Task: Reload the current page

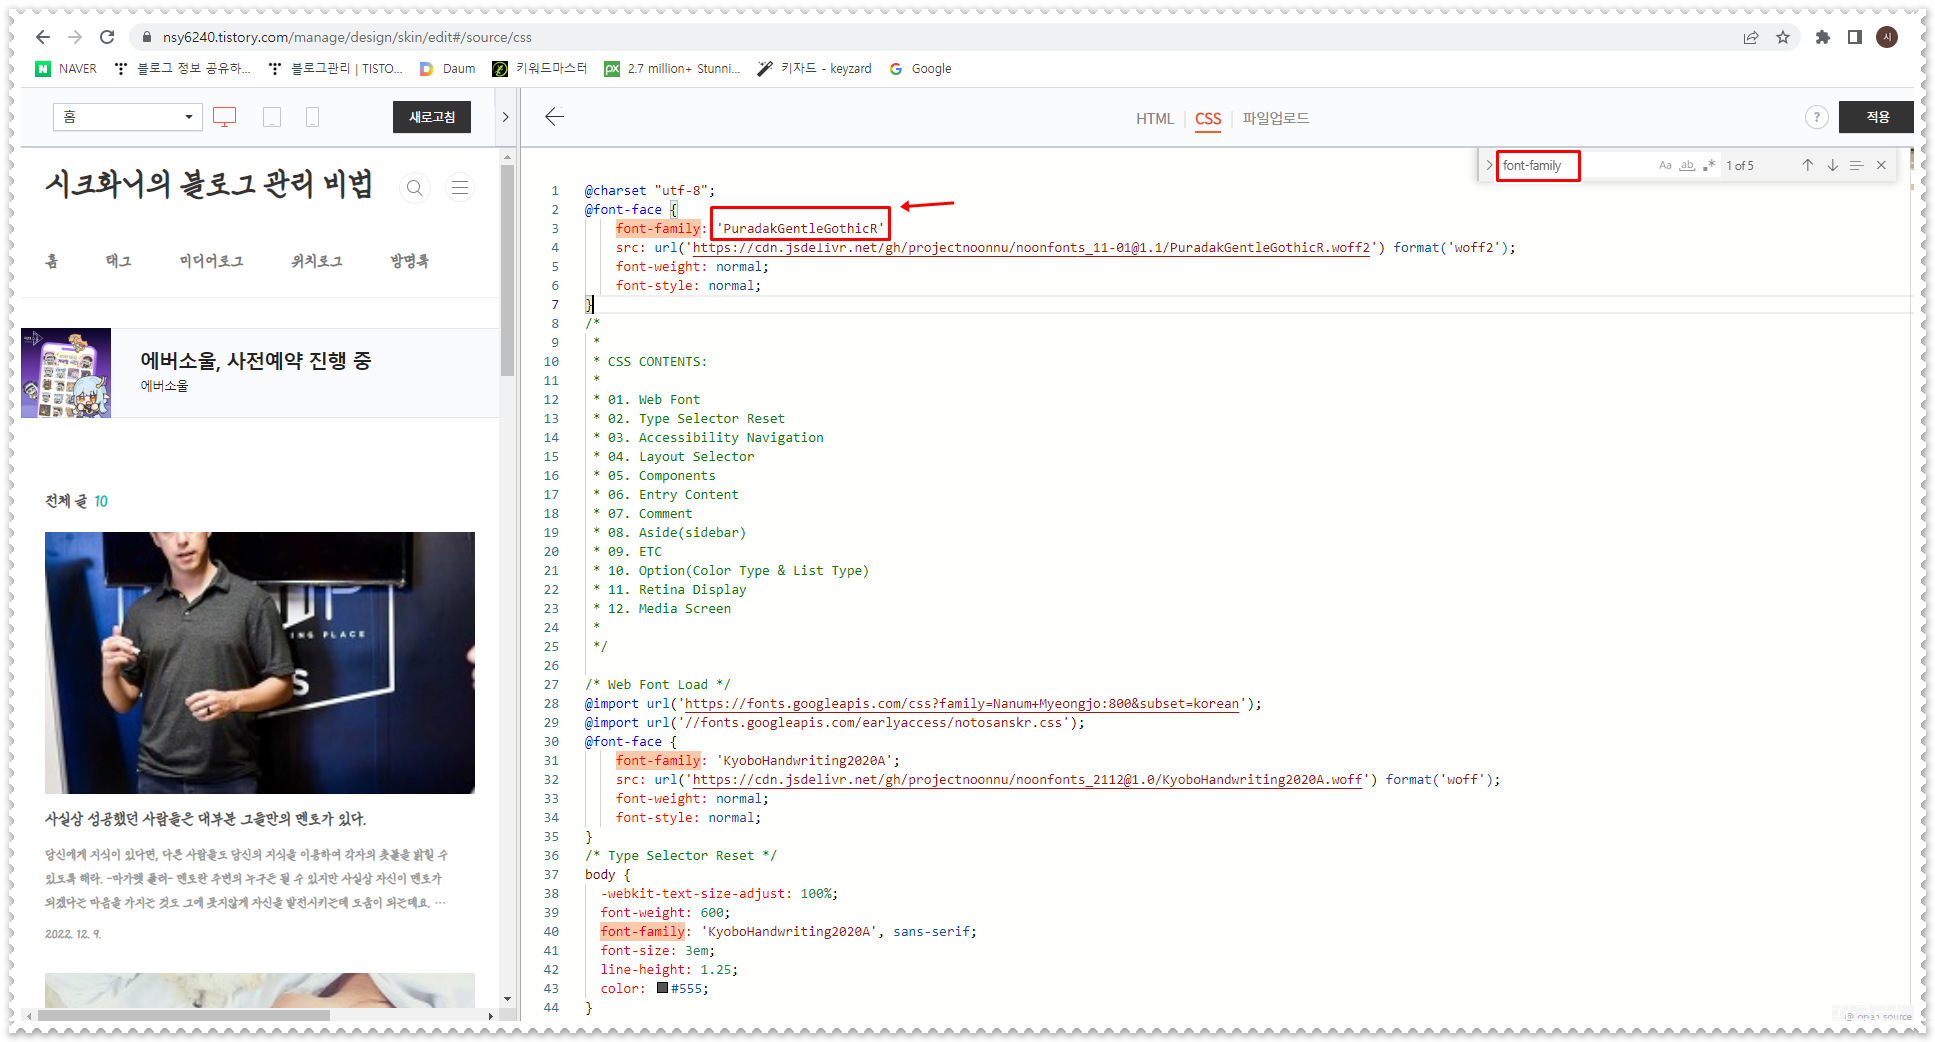Action: [107, 37]
